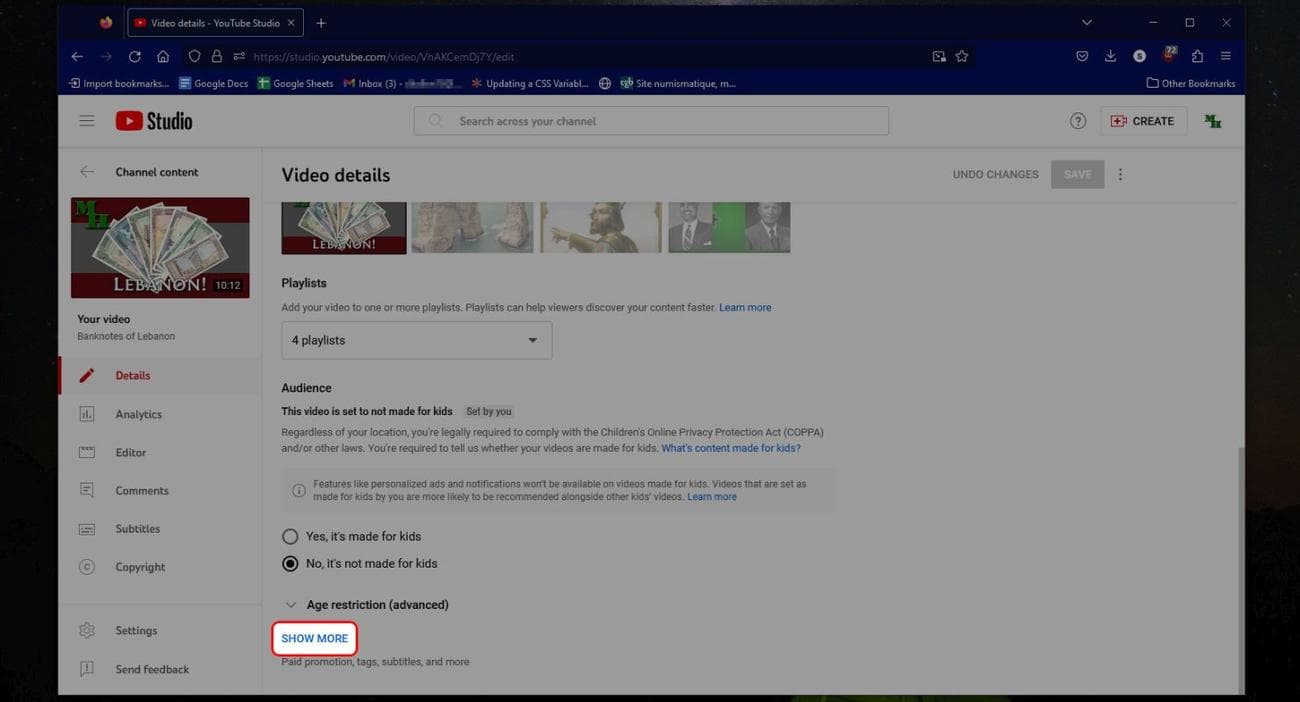
Task: Select 'No, it's not made for kids'
Action: tap(290, 563)
